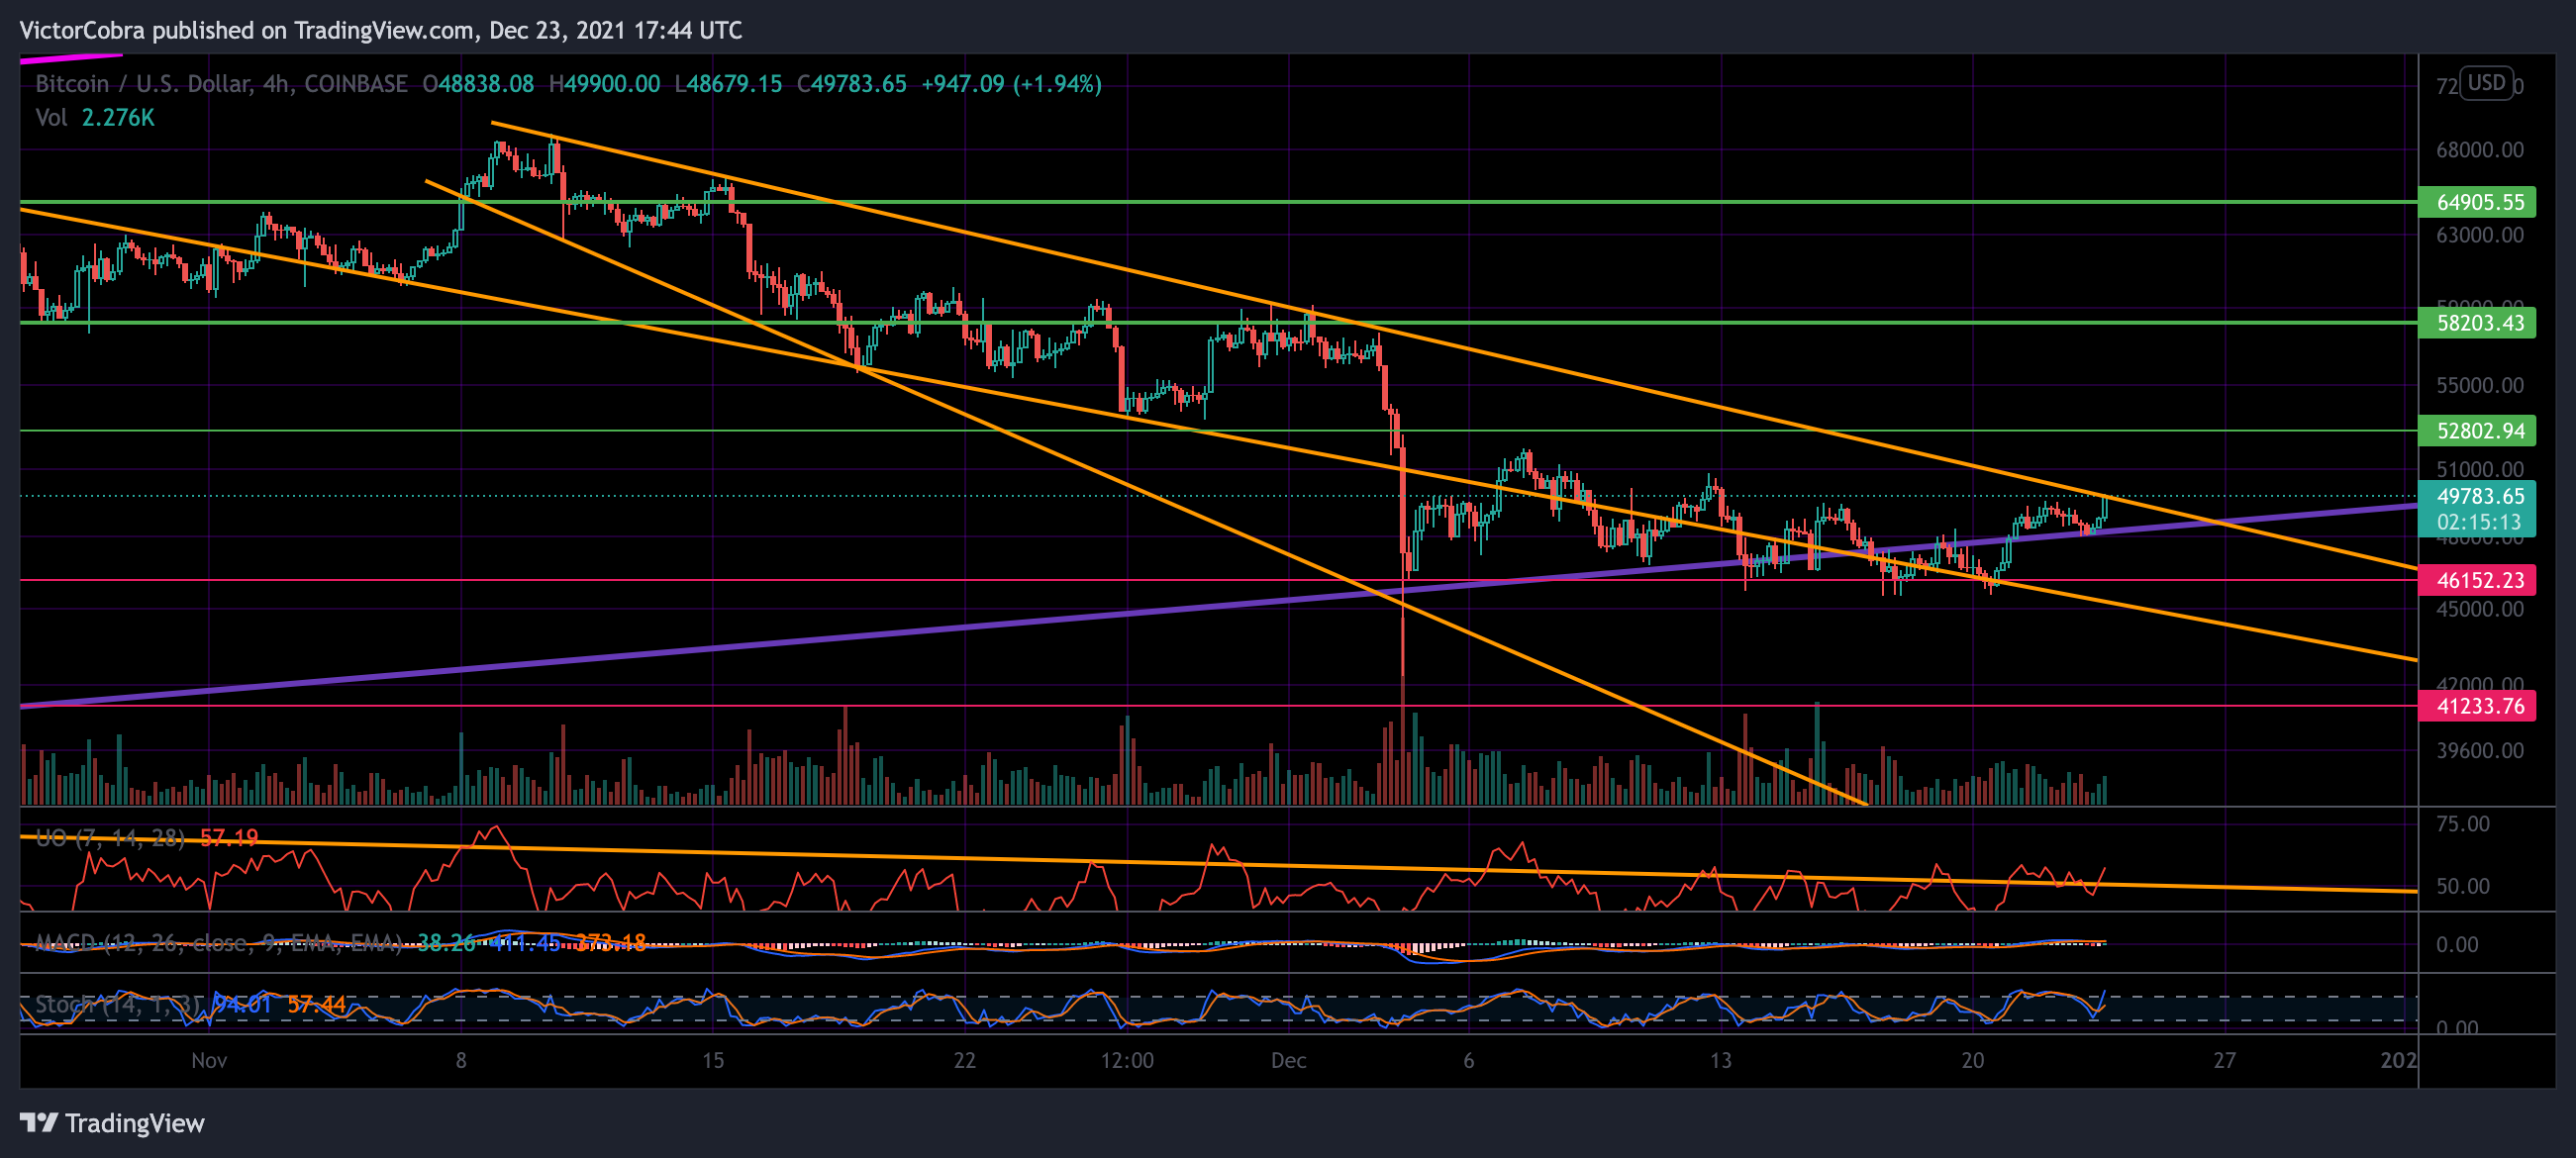Click the 27 date on time axis

[2224, 1060]
